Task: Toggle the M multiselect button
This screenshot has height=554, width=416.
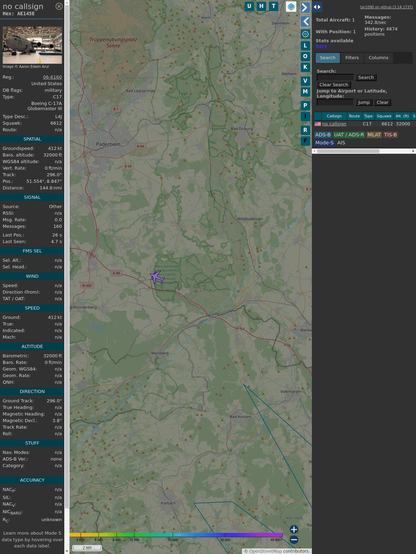Action: pos(305,92)
